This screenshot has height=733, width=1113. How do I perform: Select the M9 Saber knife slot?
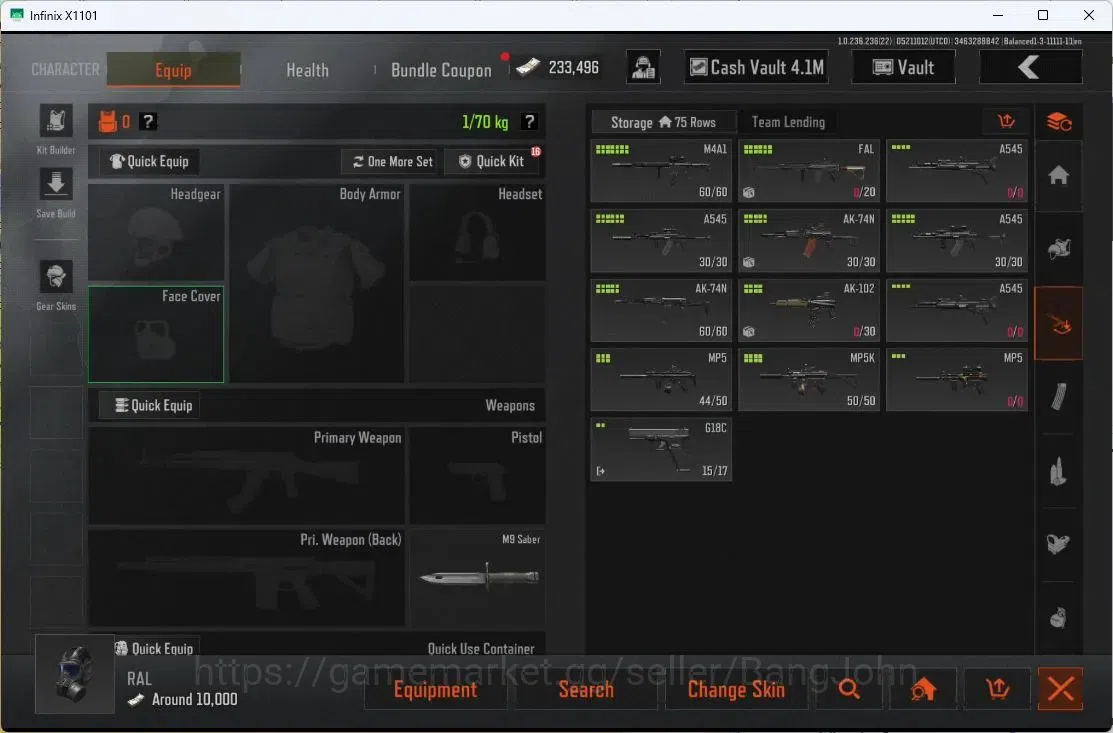tap(477, 578)
